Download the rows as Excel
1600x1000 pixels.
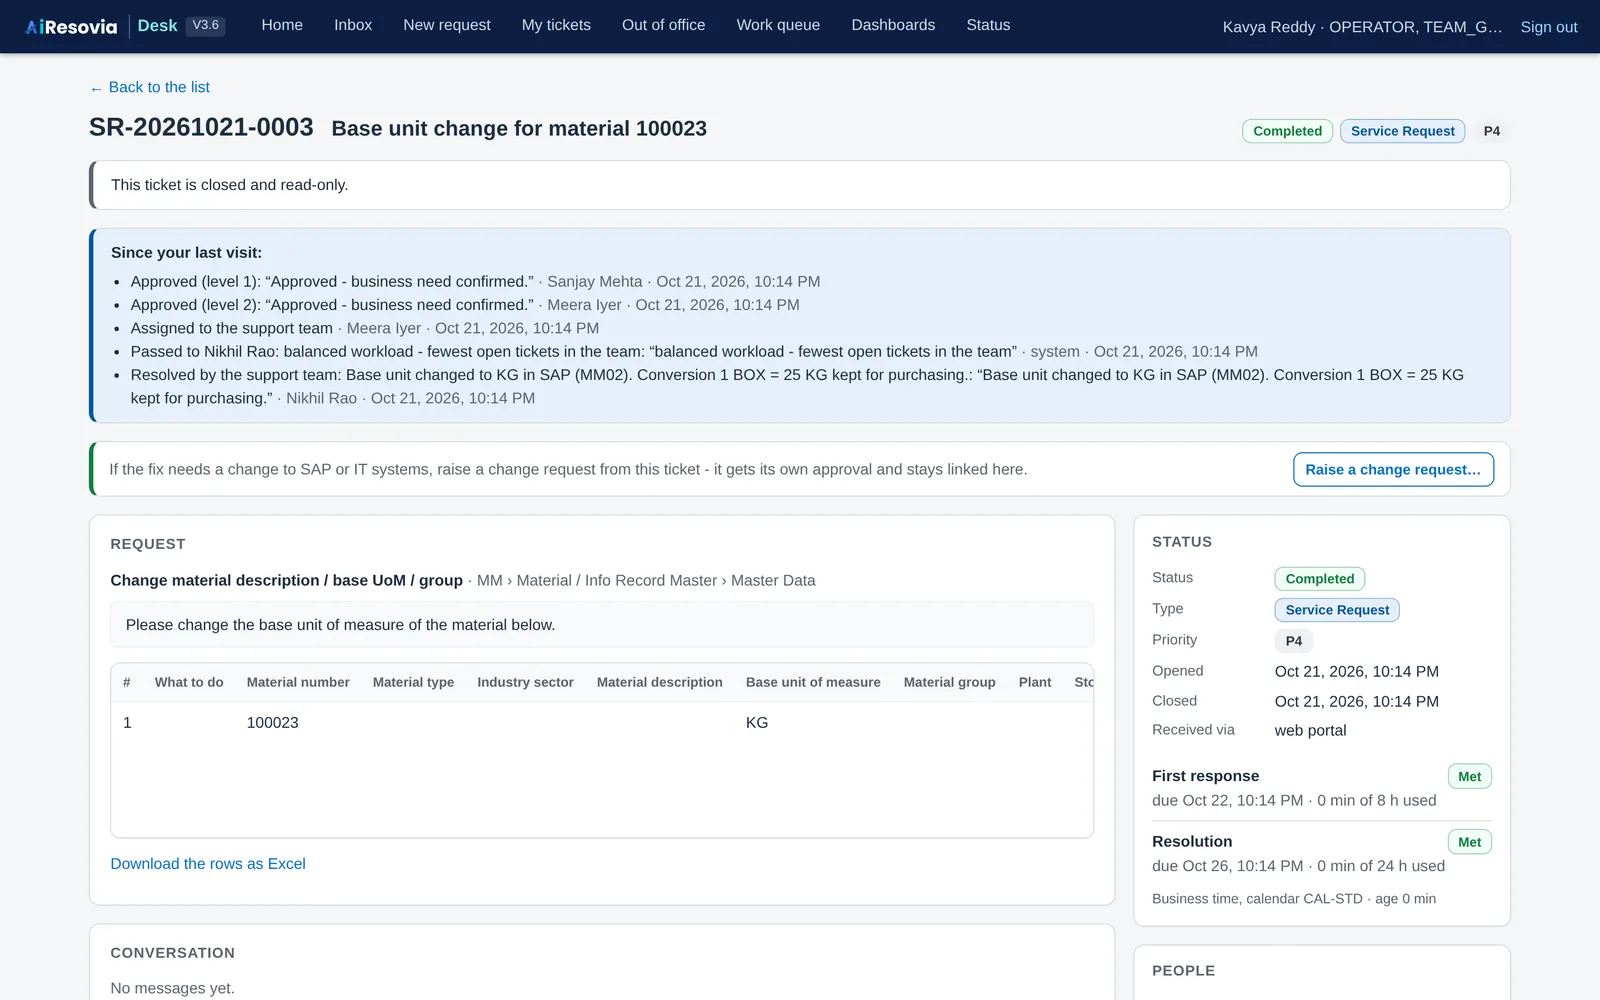pyautogui.click(x=208, y=863)
